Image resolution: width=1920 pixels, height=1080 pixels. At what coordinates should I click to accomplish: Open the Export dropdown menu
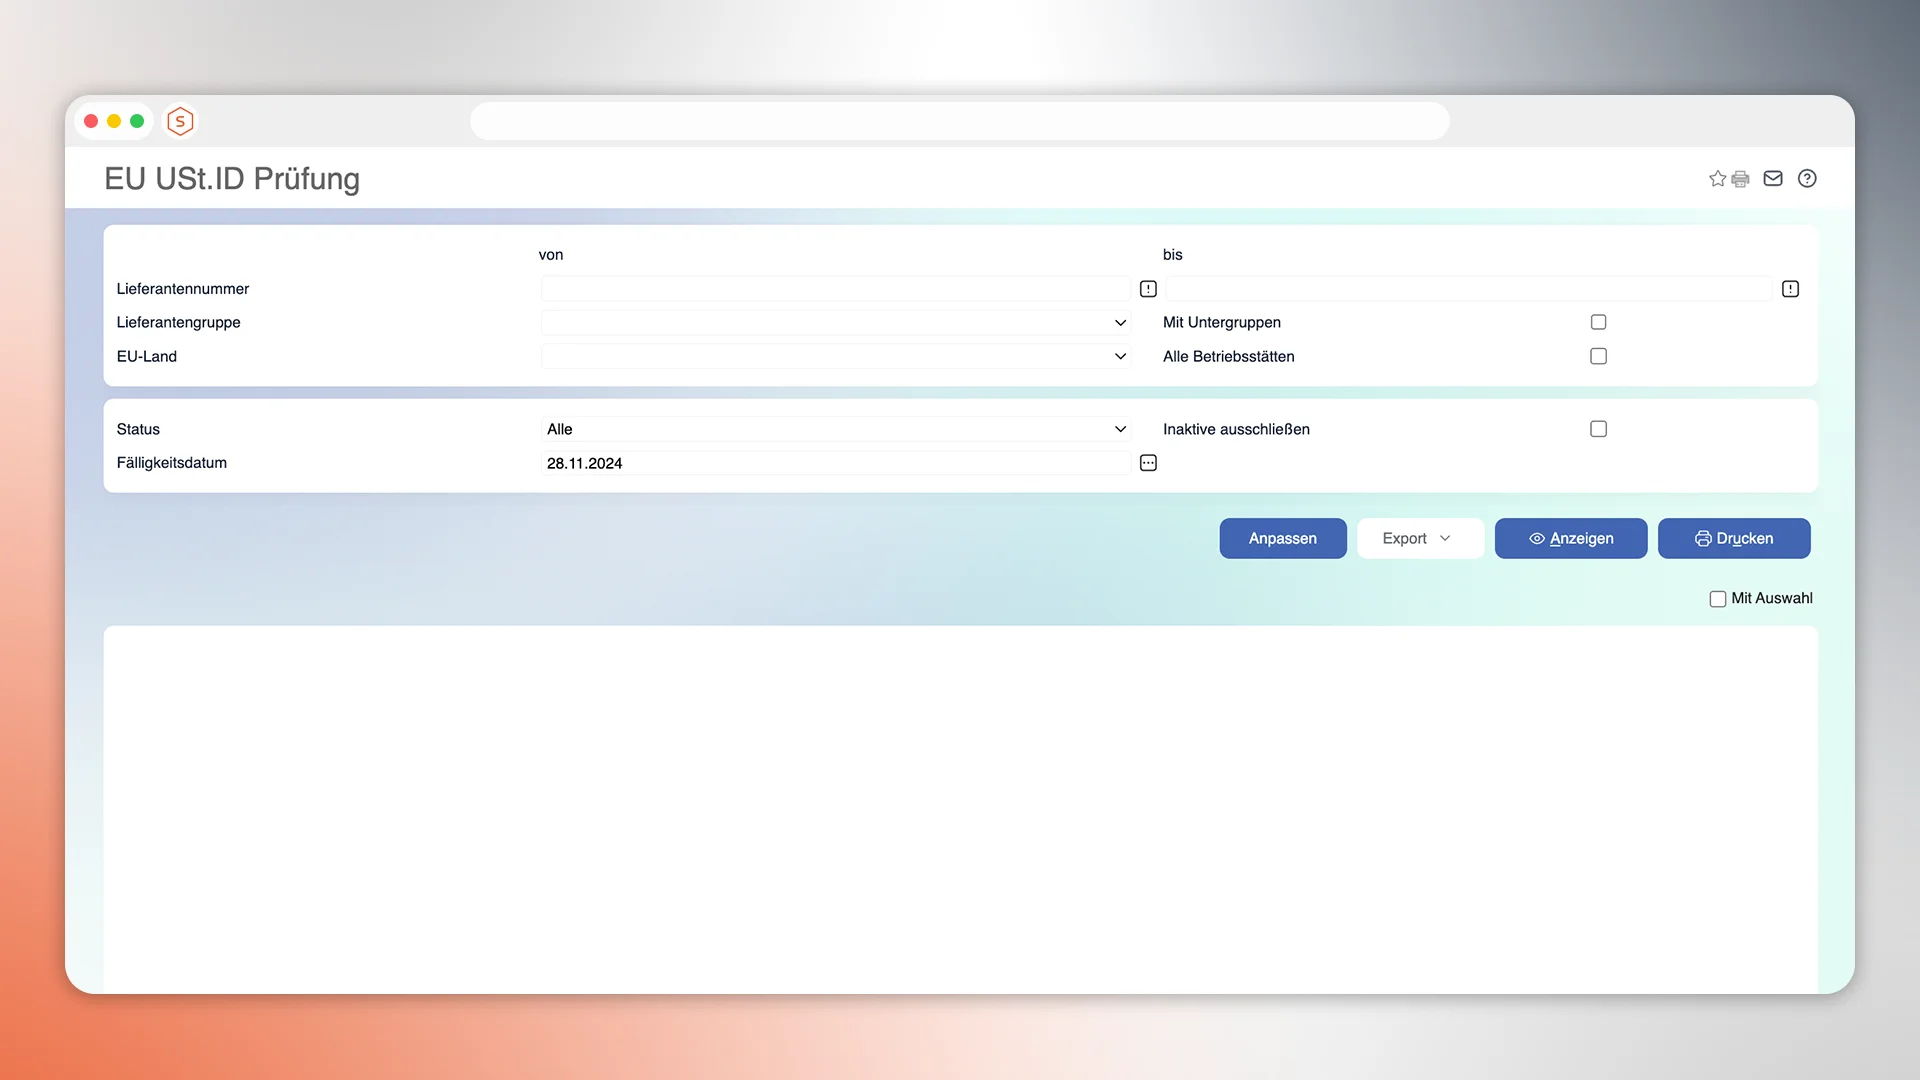[x=1418, y=538]
